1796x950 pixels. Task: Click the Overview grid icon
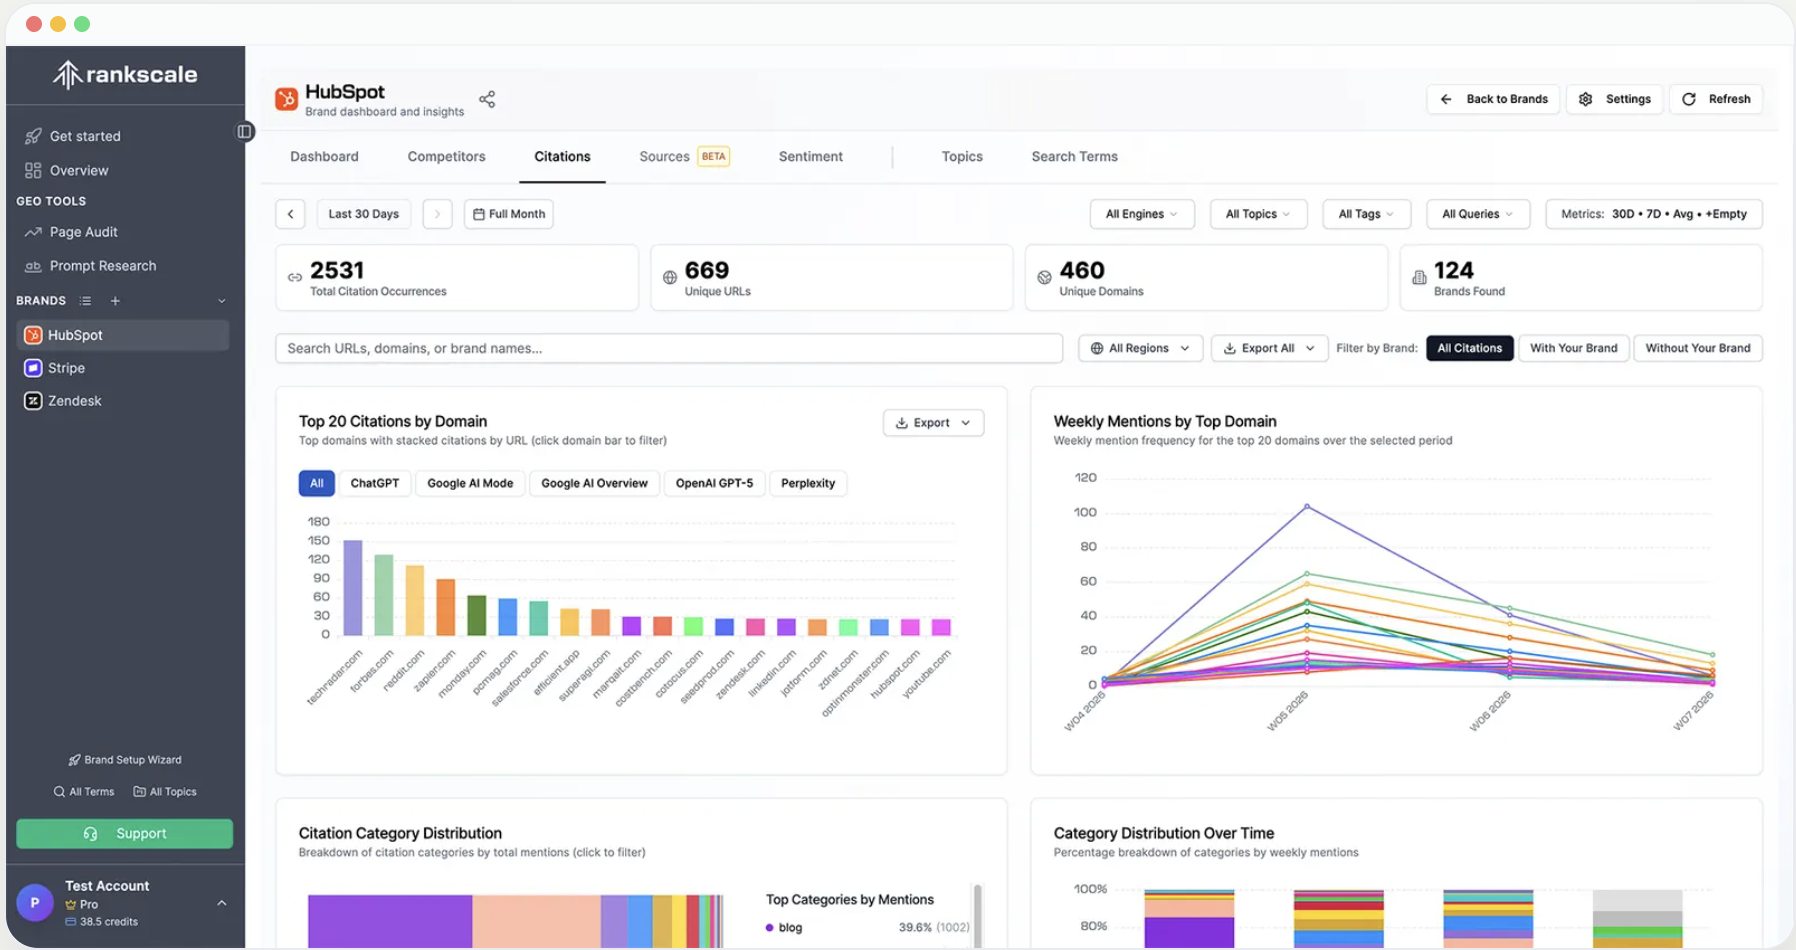pos(33,171)
